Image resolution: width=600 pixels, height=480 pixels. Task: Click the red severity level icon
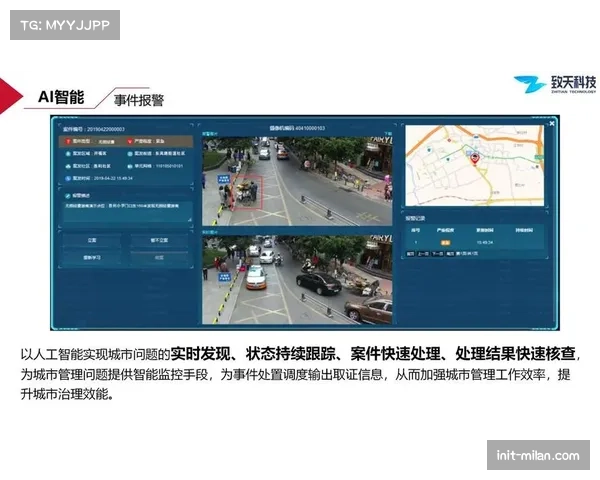coord(130,142)
